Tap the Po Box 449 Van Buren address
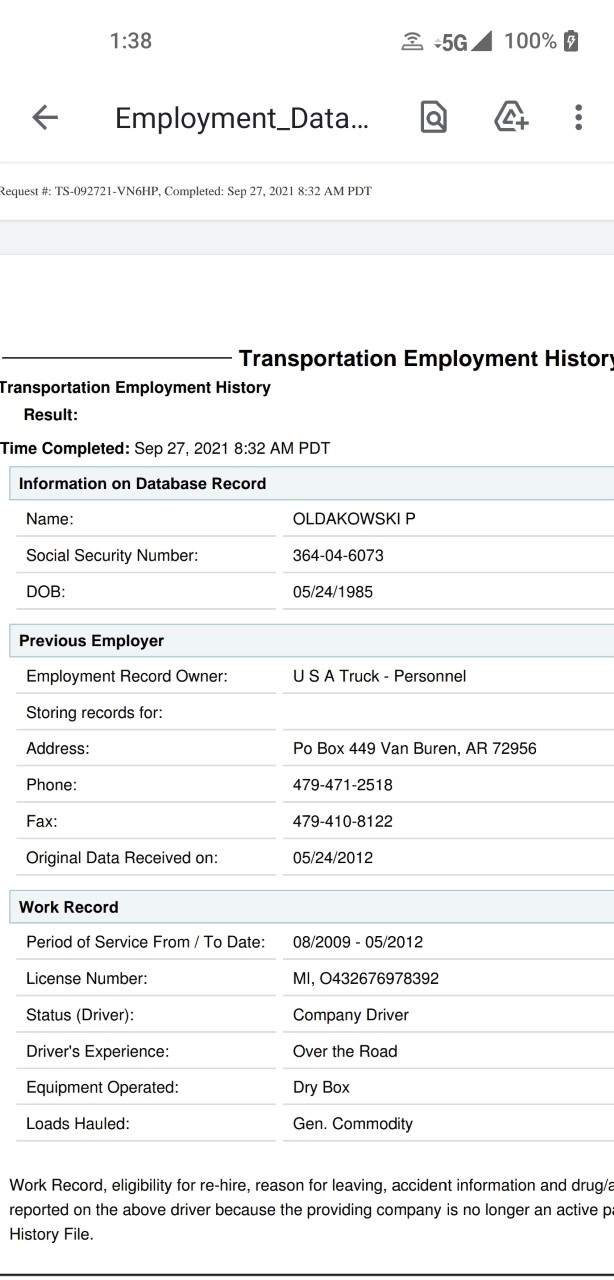 click(415, 748)
